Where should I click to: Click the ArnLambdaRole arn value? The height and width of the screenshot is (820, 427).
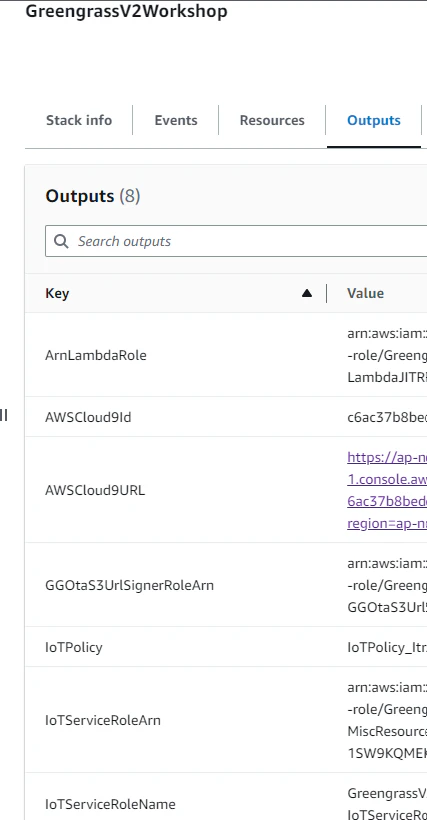point(387,356)
